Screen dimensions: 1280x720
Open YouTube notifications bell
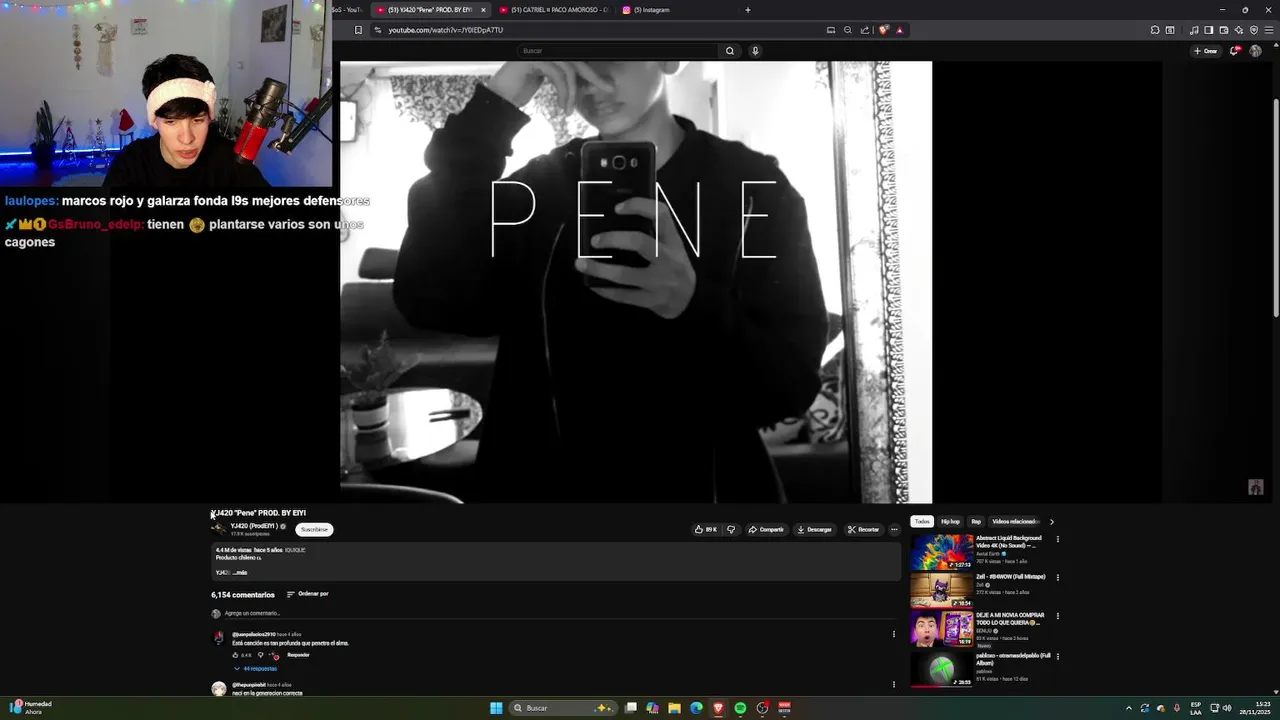click(x=1235, y=51)
